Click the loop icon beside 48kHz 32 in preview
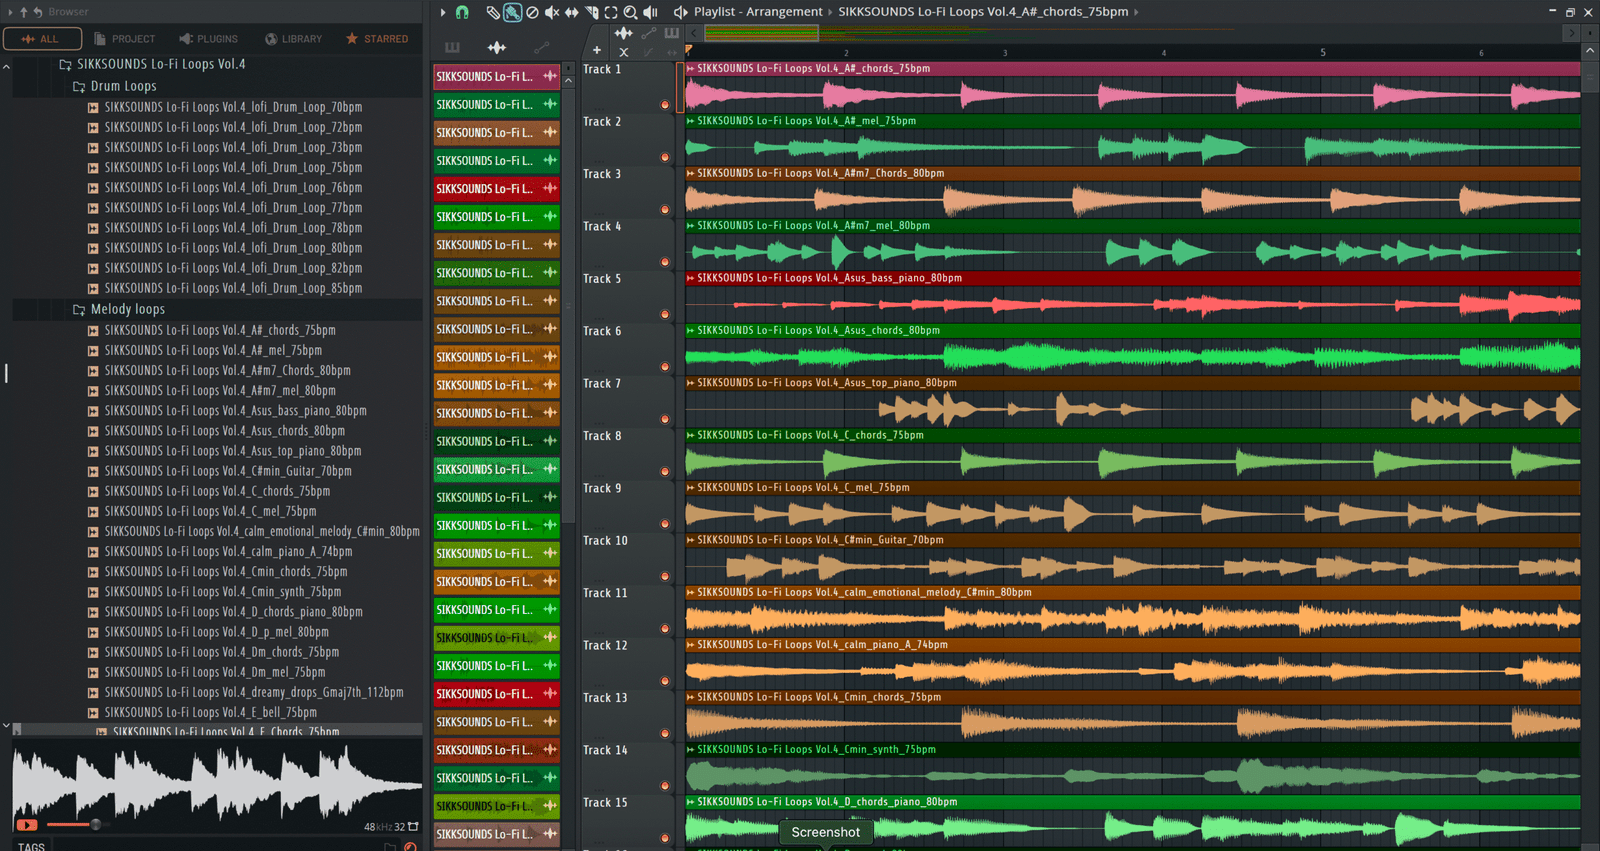This screenshot has width=1600, height=851. pos(413,827)
